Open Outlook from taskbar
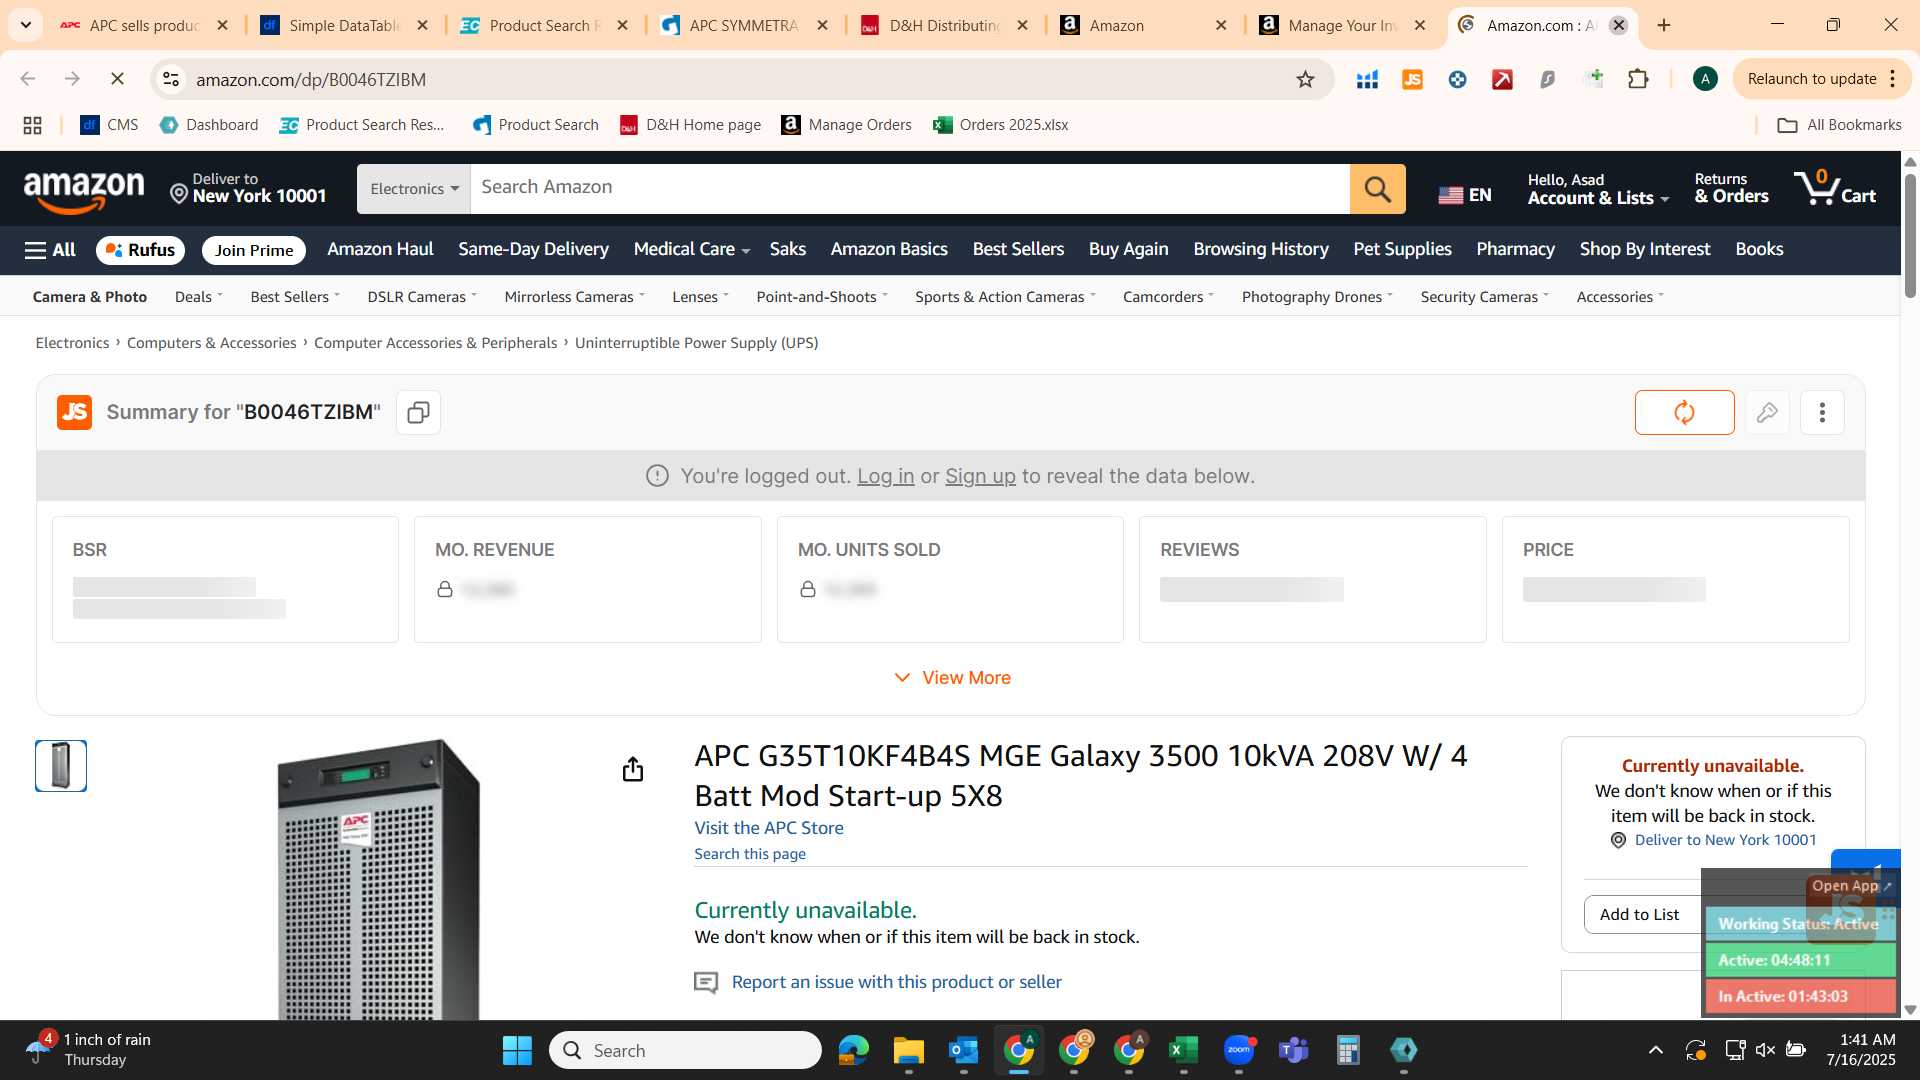This screenshot has width=1920, height=1080. [x=963, y=1050]
